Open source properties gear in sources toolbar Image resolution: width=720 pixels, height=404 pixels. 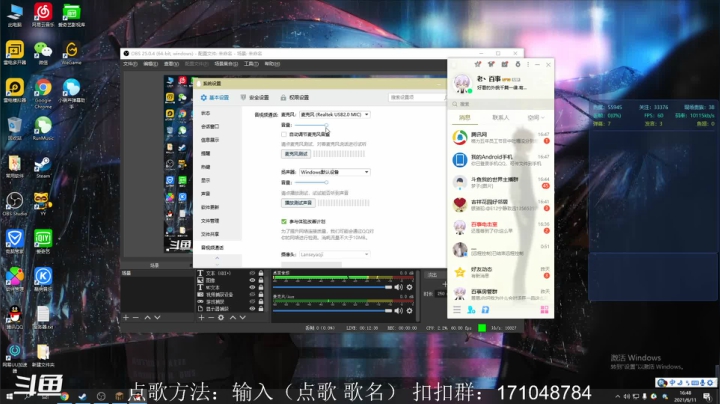coord(221,318)
